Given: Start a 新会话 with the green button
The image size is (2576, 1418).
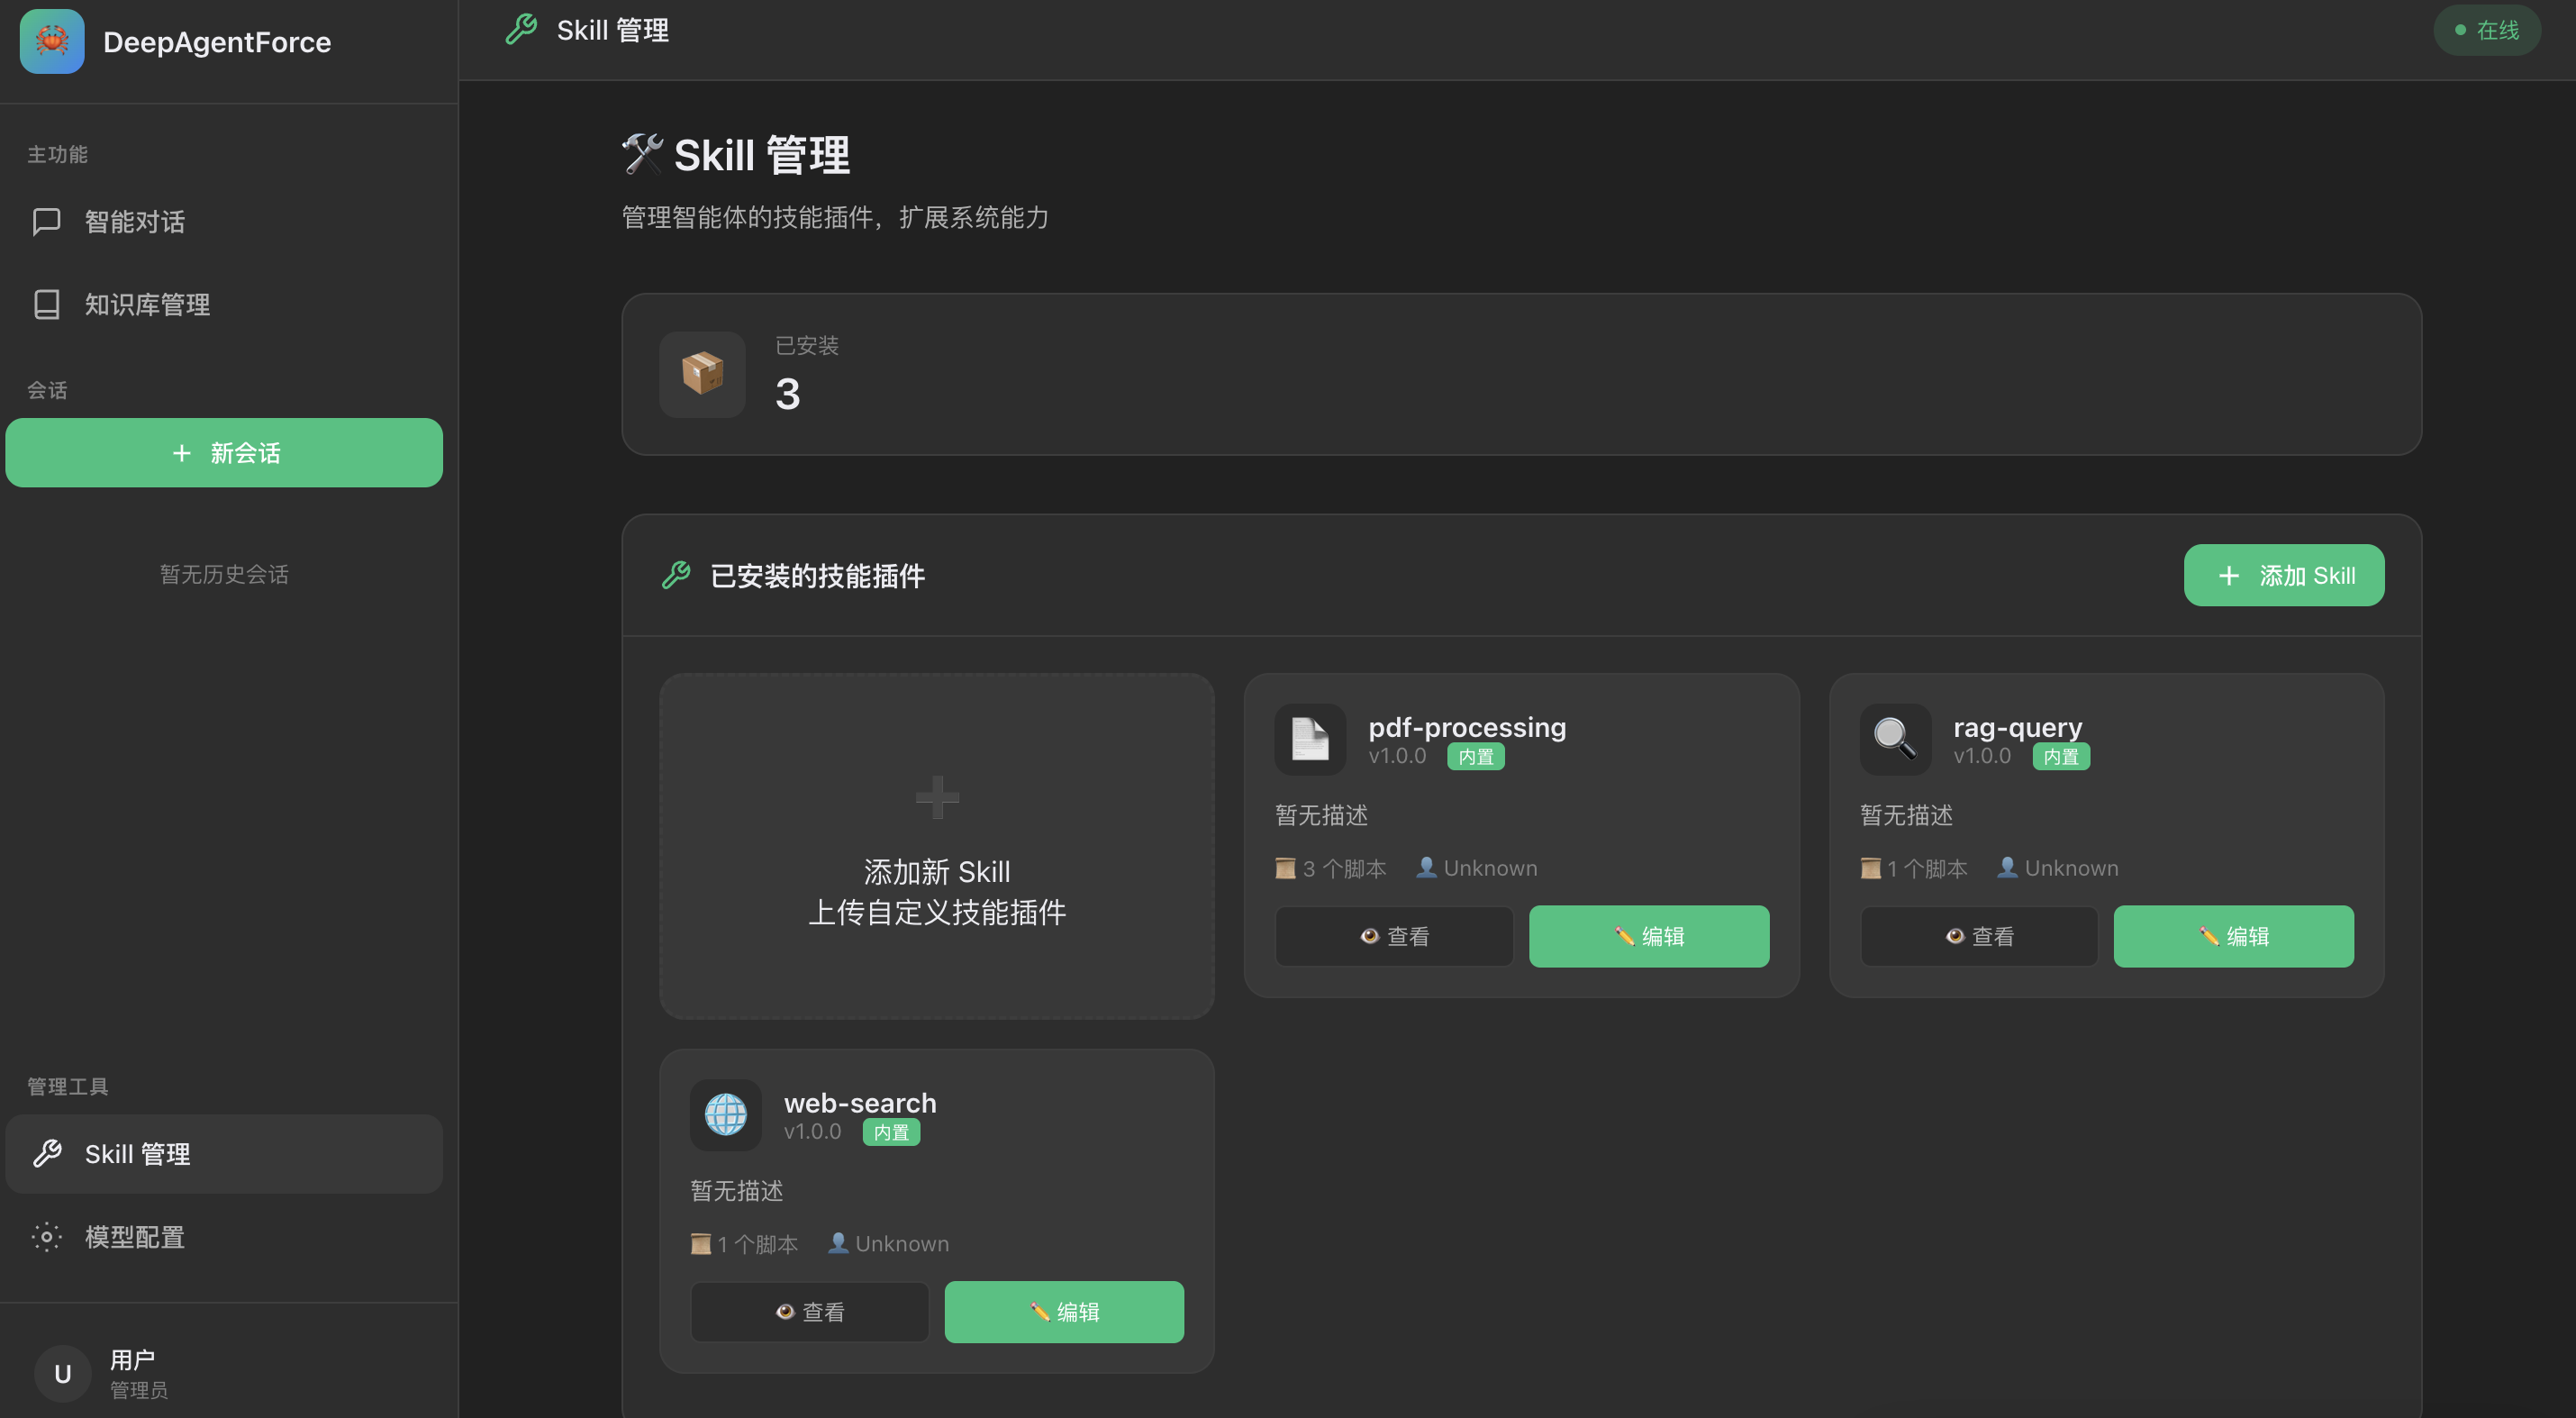Looking at the screenshot, I should [224, 452].
